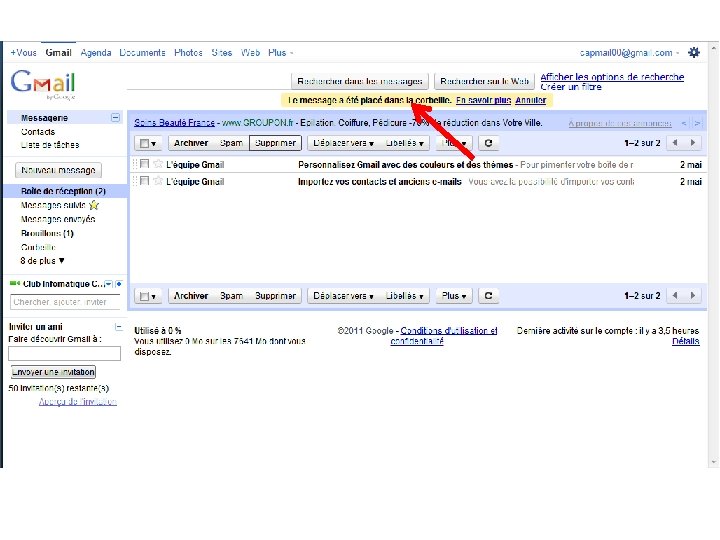This screenshot has width=720, height=540.
Task: Open Web in the top bar
Action: pyautogui.click(x=250, y=53)
